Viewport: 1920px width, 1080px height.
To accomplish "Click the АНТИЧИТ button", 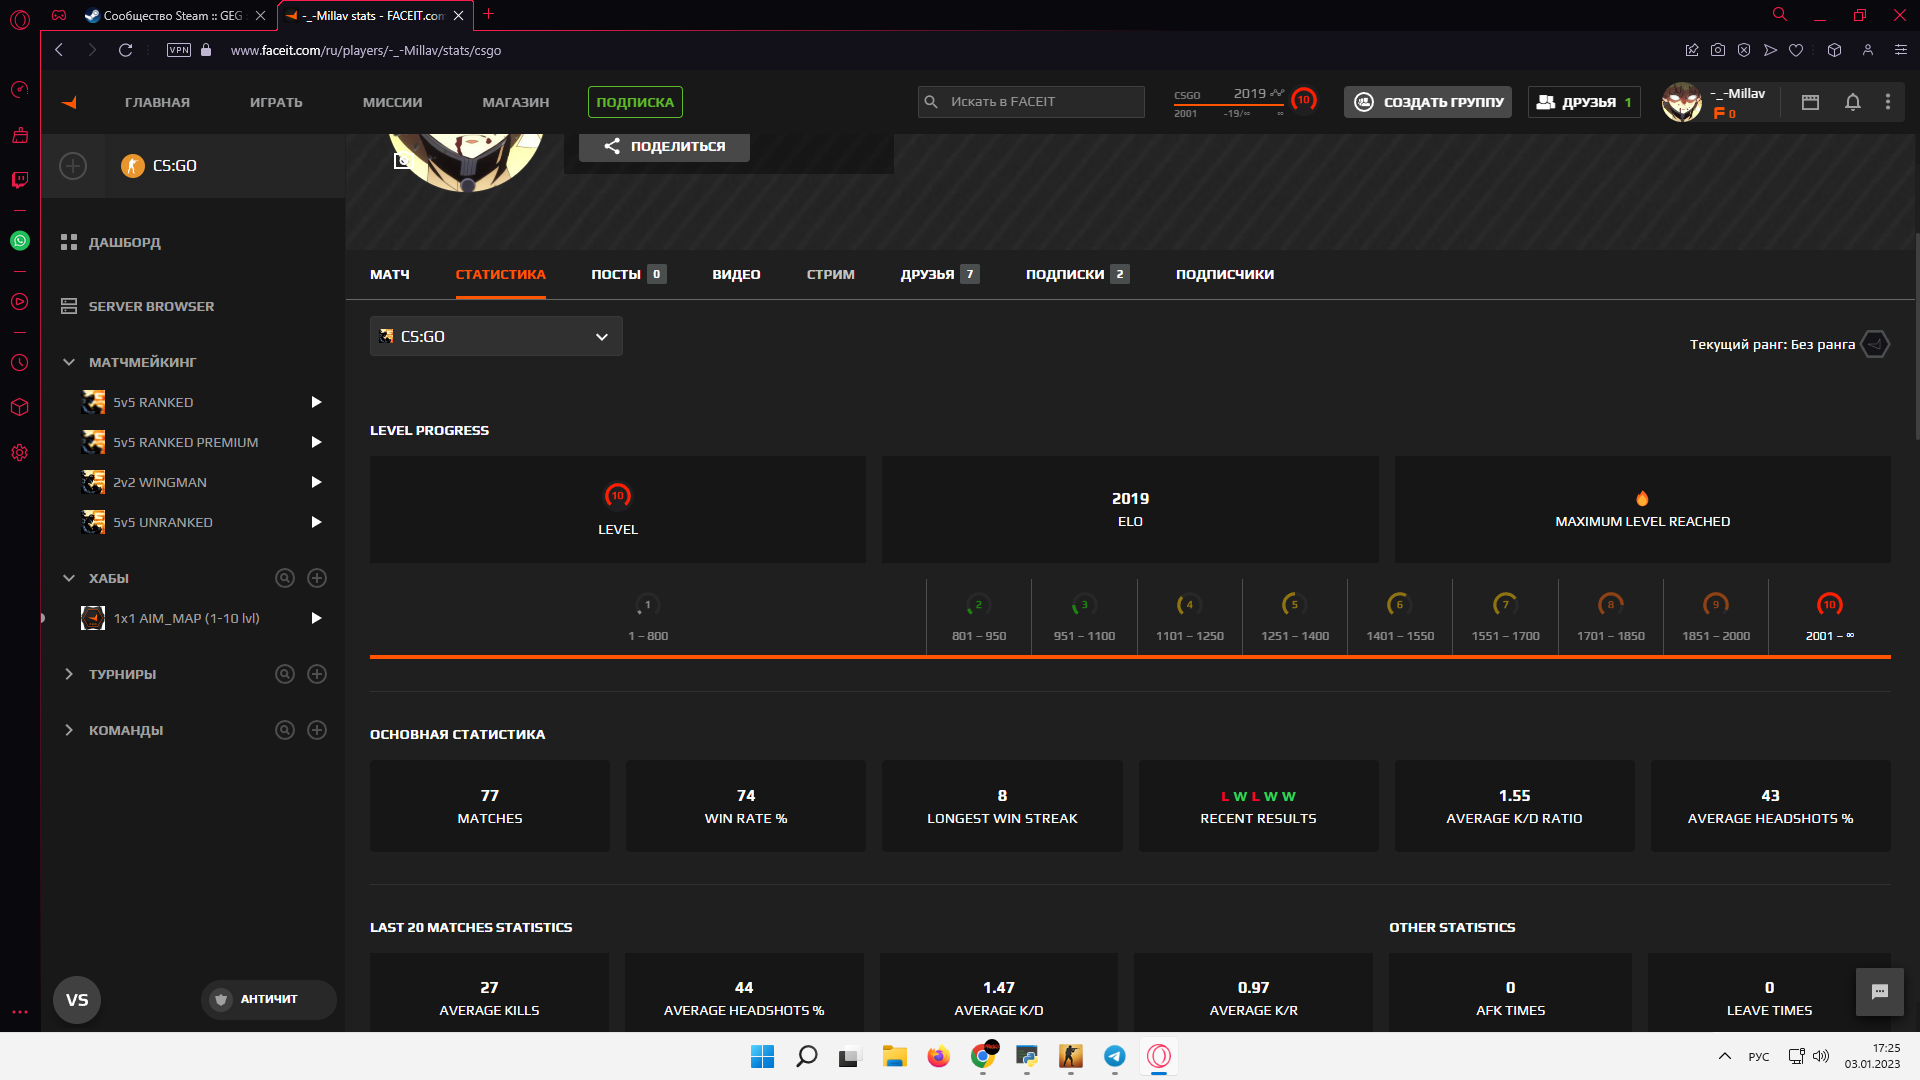I will pos(268,999).
